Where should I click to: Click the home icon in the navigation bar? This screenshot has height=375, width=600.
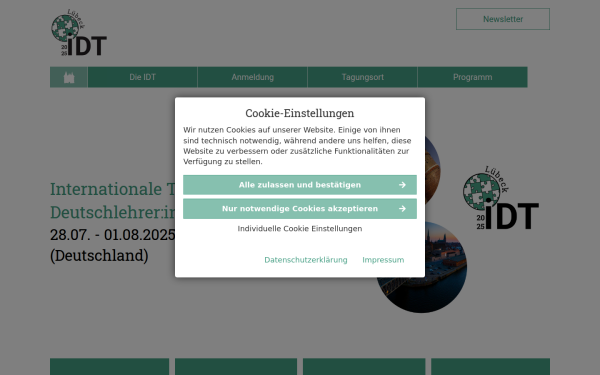pos(69,77)
